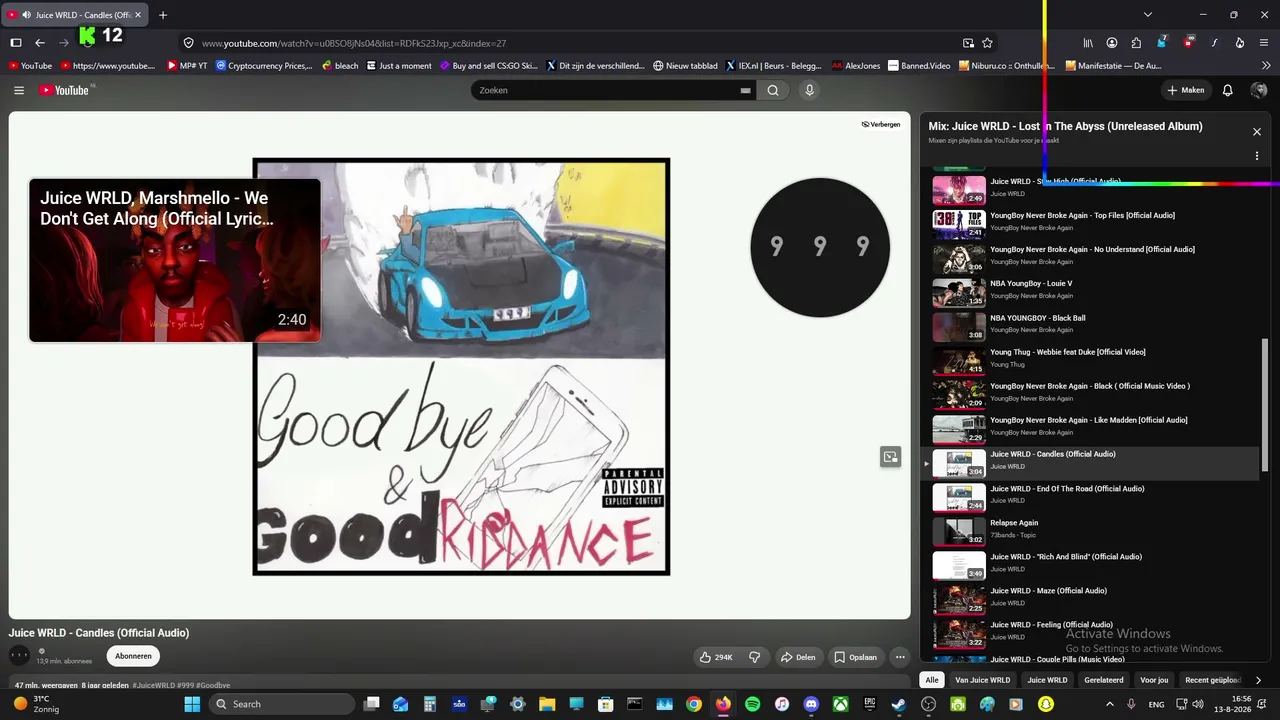This screenshot has width=1280, height=720.
Task: Click the #JuiceWRLD hashtag in description
Action: click(153, 685)
